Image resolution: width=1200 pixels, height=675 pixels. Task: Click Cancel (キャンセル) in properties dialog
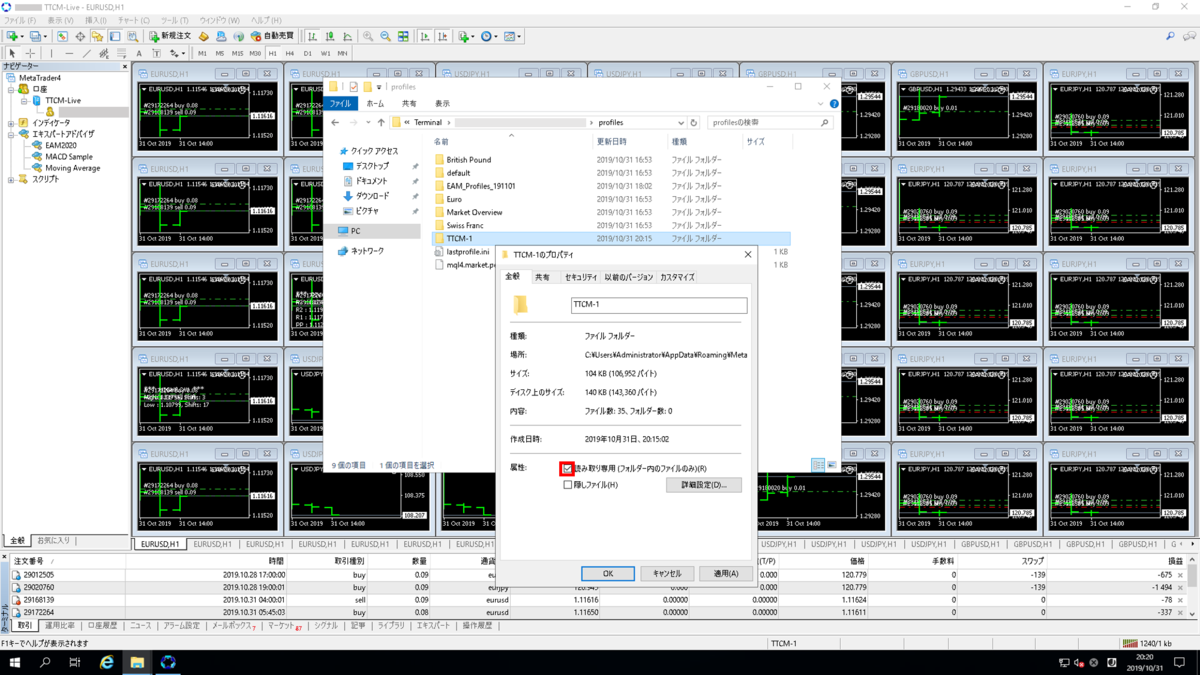[667, 574]
